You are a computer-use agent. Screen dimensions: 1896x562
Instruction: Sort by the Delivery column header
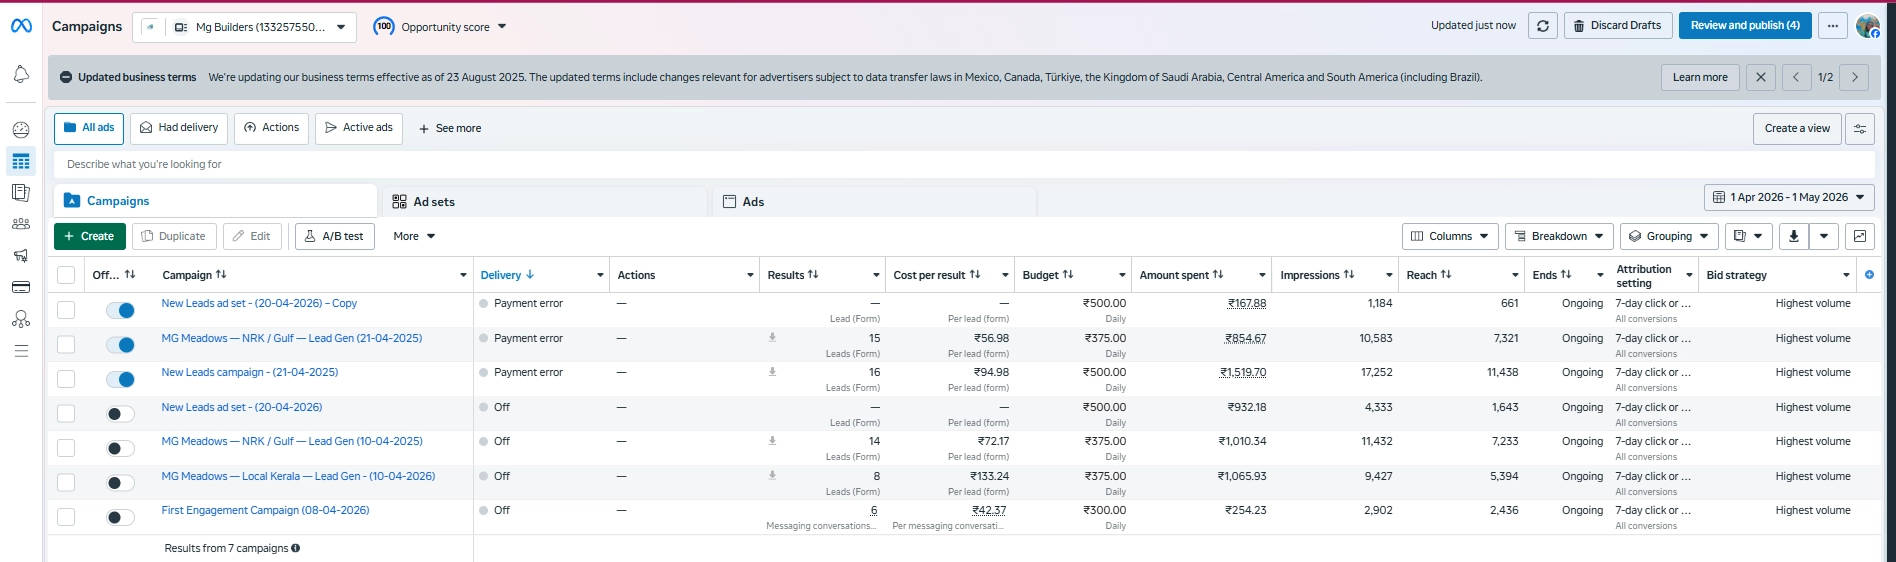507,275
